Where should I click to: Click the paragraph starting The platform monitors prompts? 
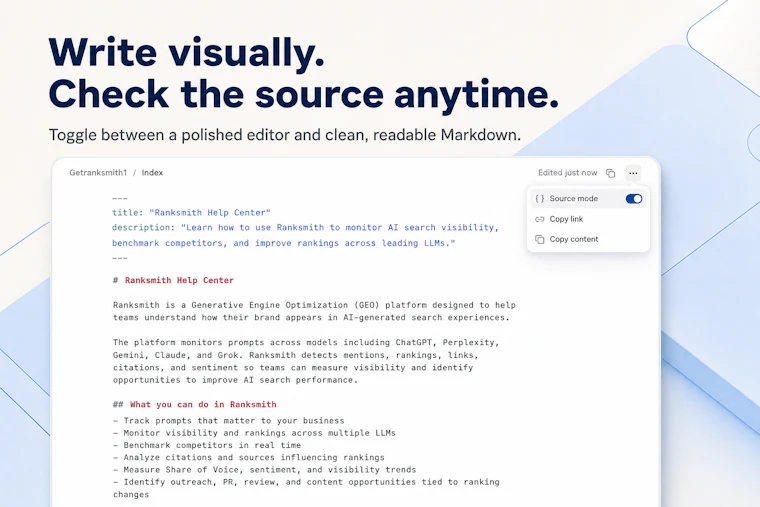306,361
